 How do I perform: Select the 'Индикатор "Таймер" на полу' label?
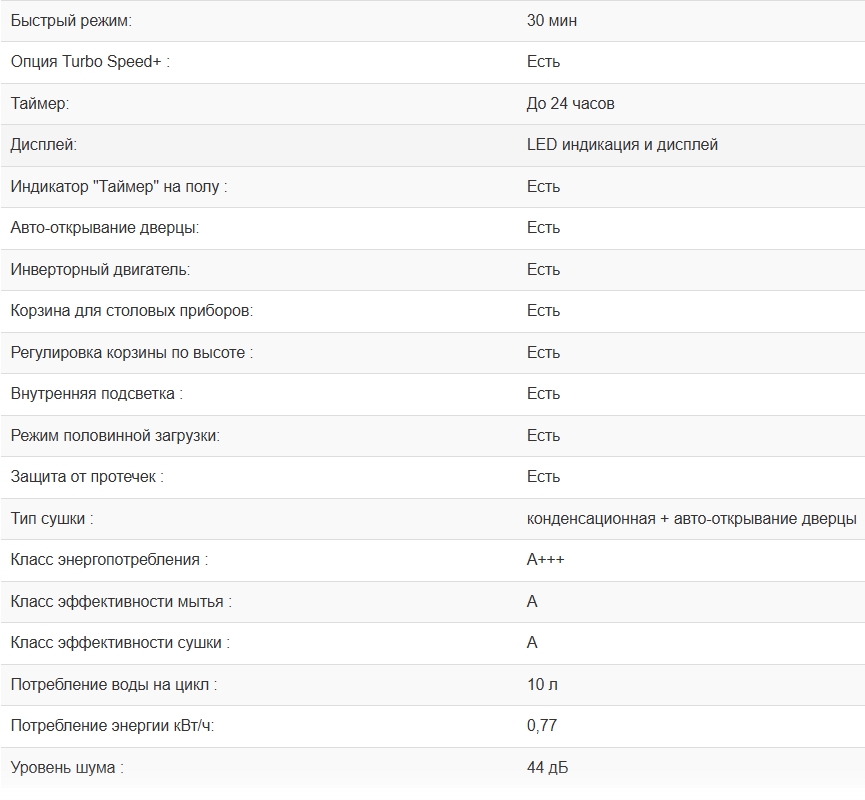point(119,187)
